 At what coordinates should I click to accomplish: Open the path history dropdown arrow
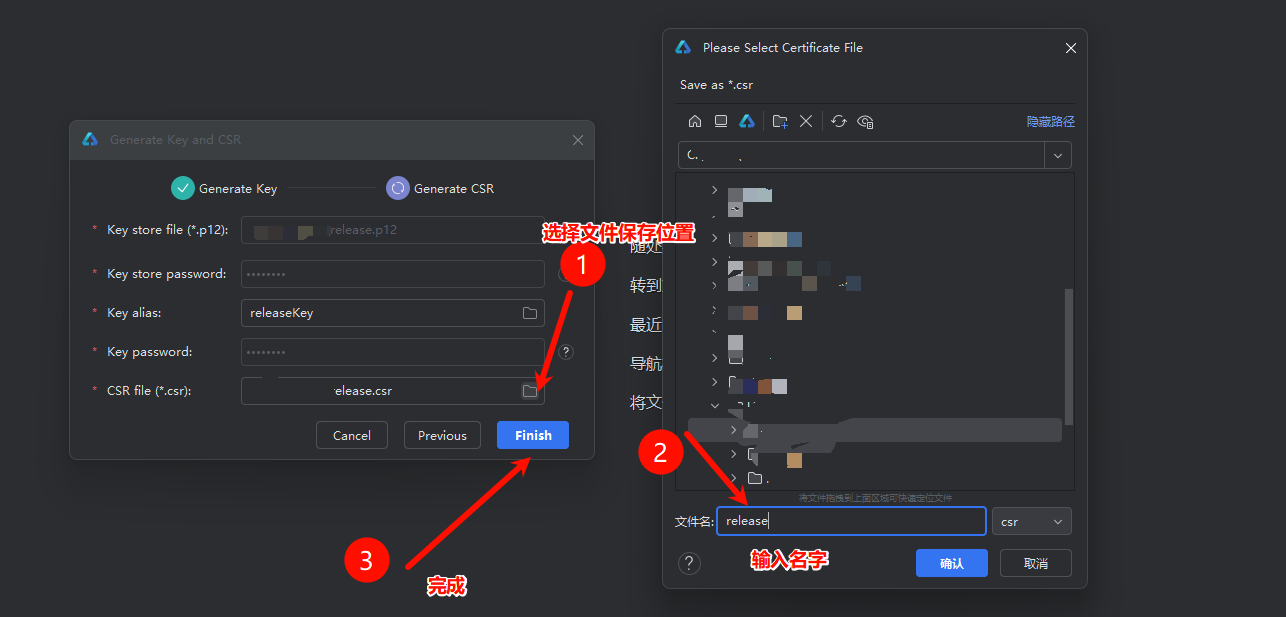coord(1058,155)
